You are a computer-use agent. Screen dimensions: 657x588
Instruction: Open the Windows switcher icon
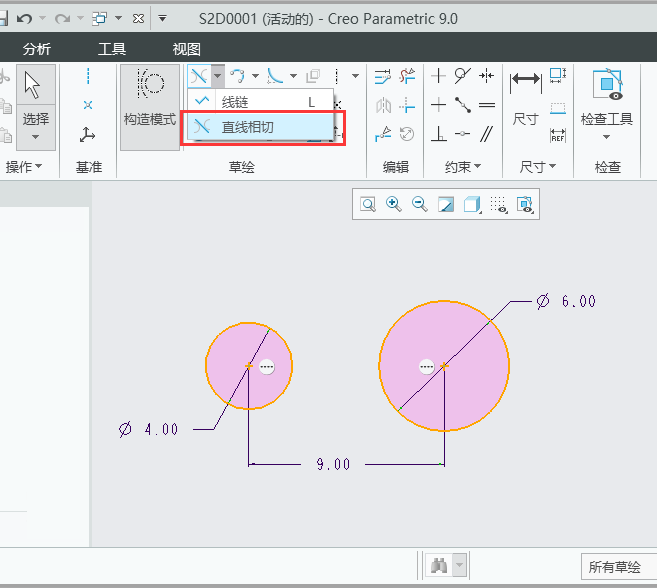pyautogui.click(x=100, y=18)
